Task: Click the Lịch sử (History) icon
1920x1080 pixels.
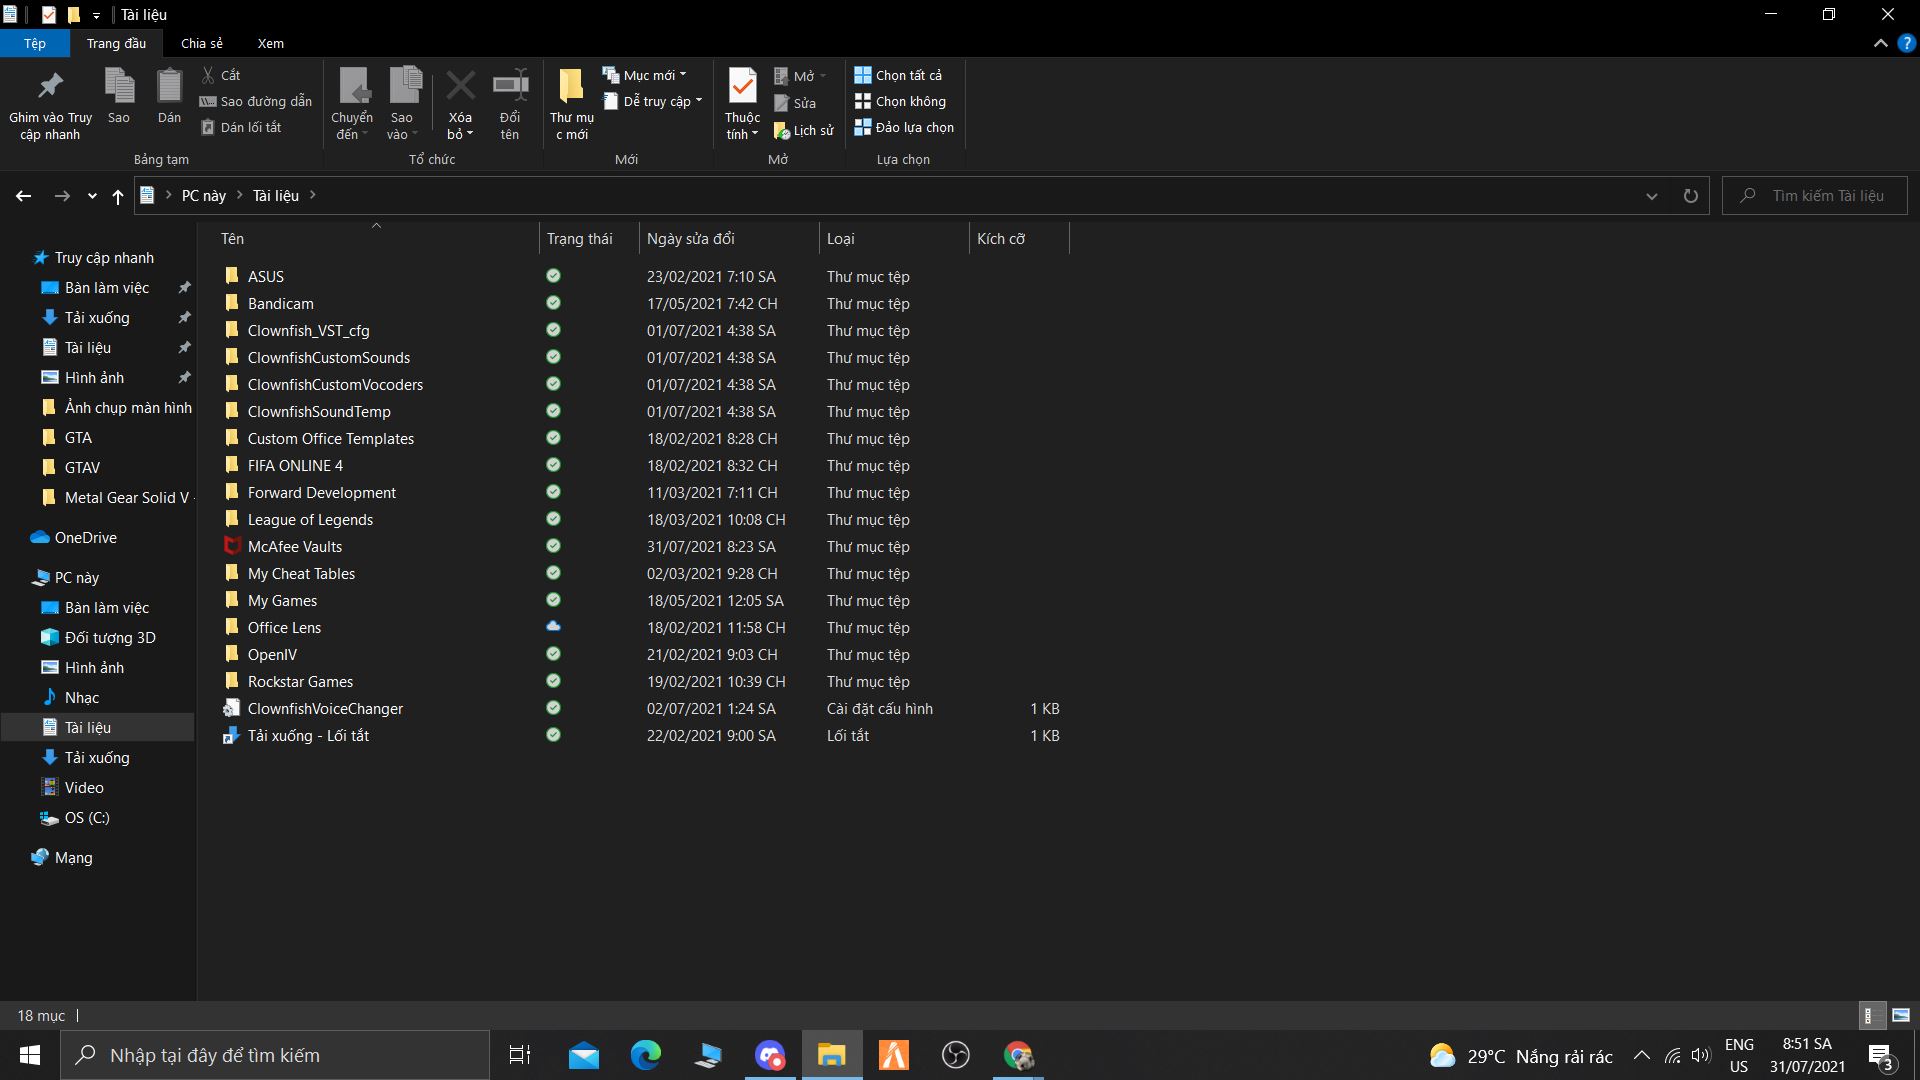Action: [804, 129]
